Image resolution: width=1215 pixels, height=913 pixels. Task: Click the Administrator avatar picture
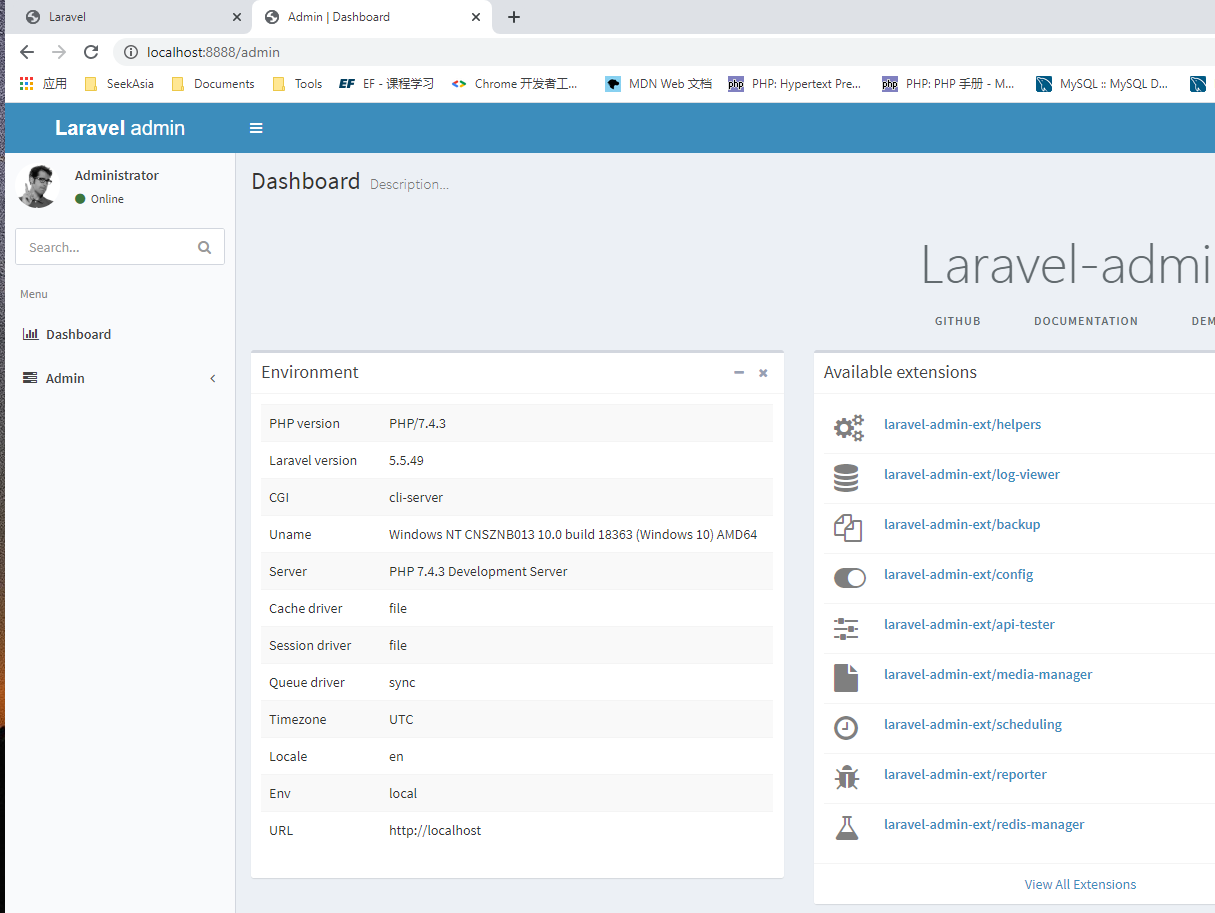pos(38,186)
